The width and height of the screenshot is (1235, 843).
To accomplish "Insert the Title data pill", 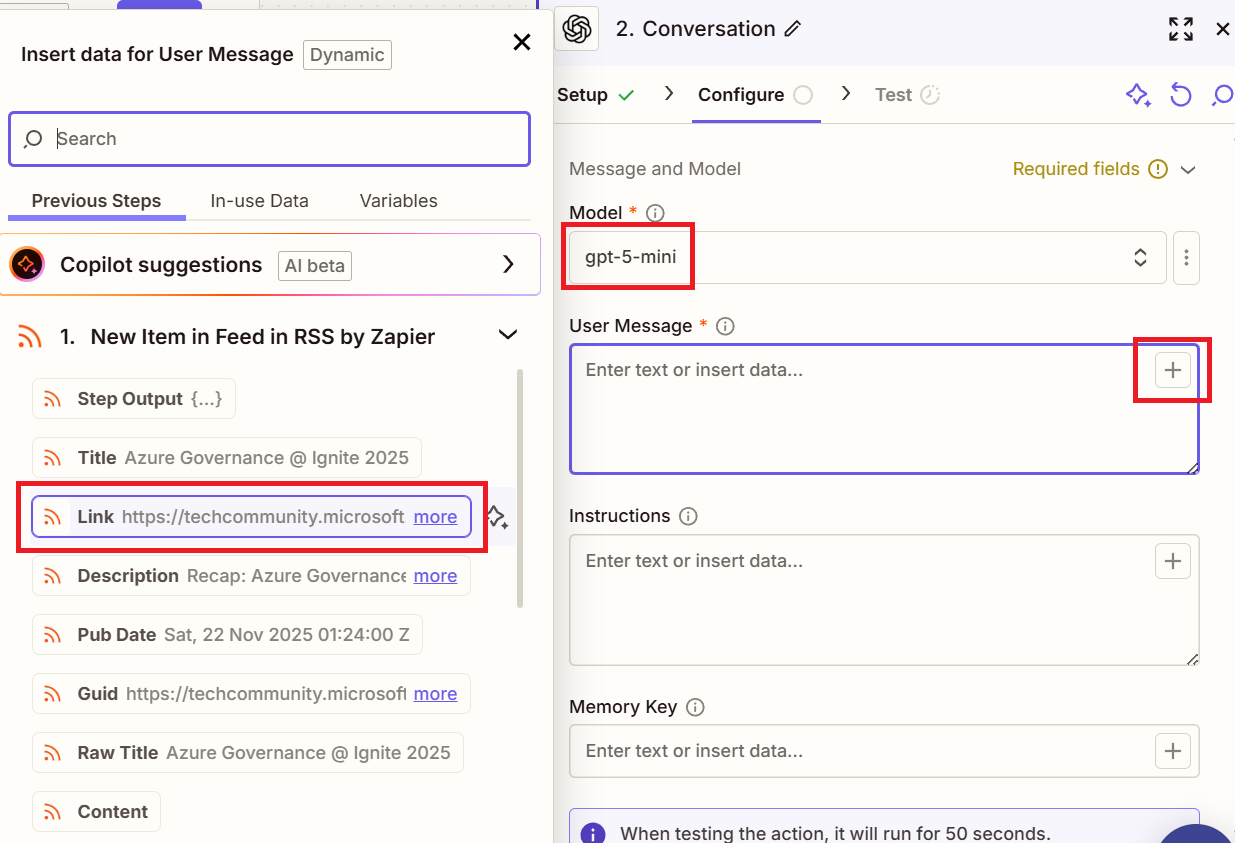I will point(227,458).
